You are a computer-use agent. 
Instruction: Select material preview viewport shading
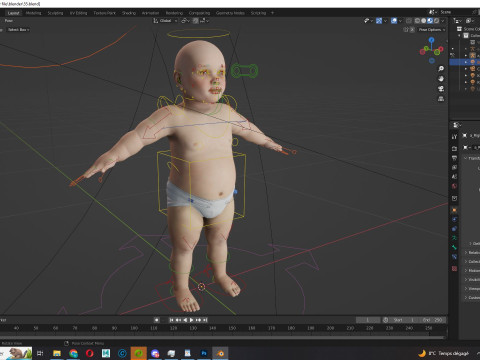(x=430, y=21)
